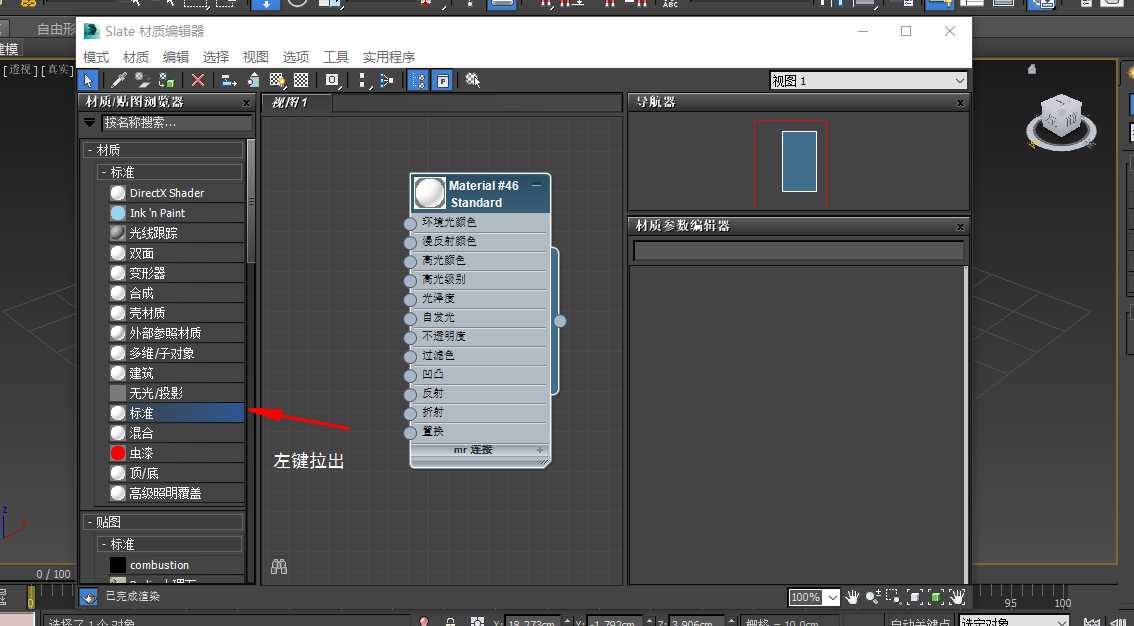Open the 材质 menu in menu bar
This screenshot has height=626, width=1134.
(x=136, y=56)
